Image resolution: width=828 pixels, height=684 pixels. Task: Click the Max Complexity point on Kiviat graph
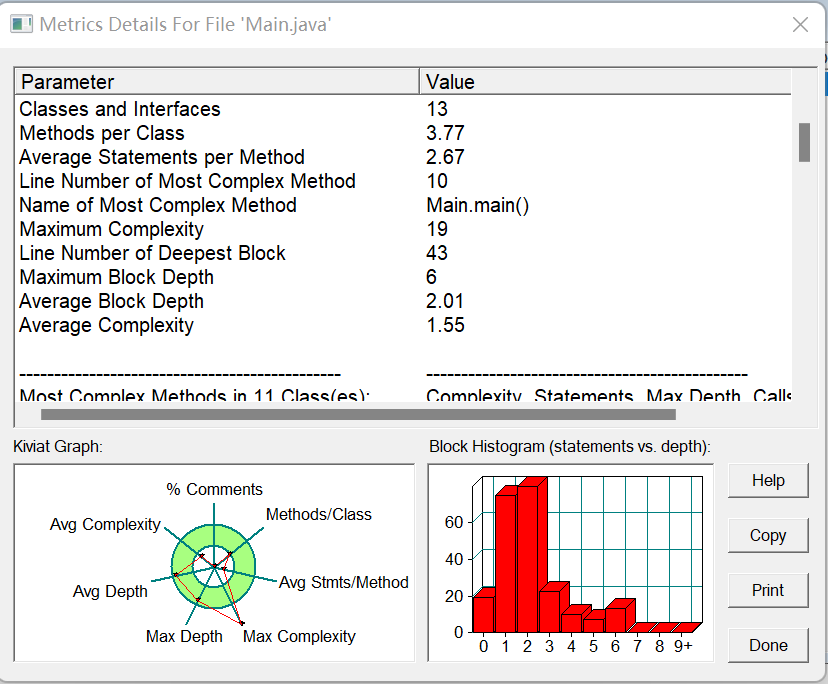pyautogui.click(x=242, y=623)
